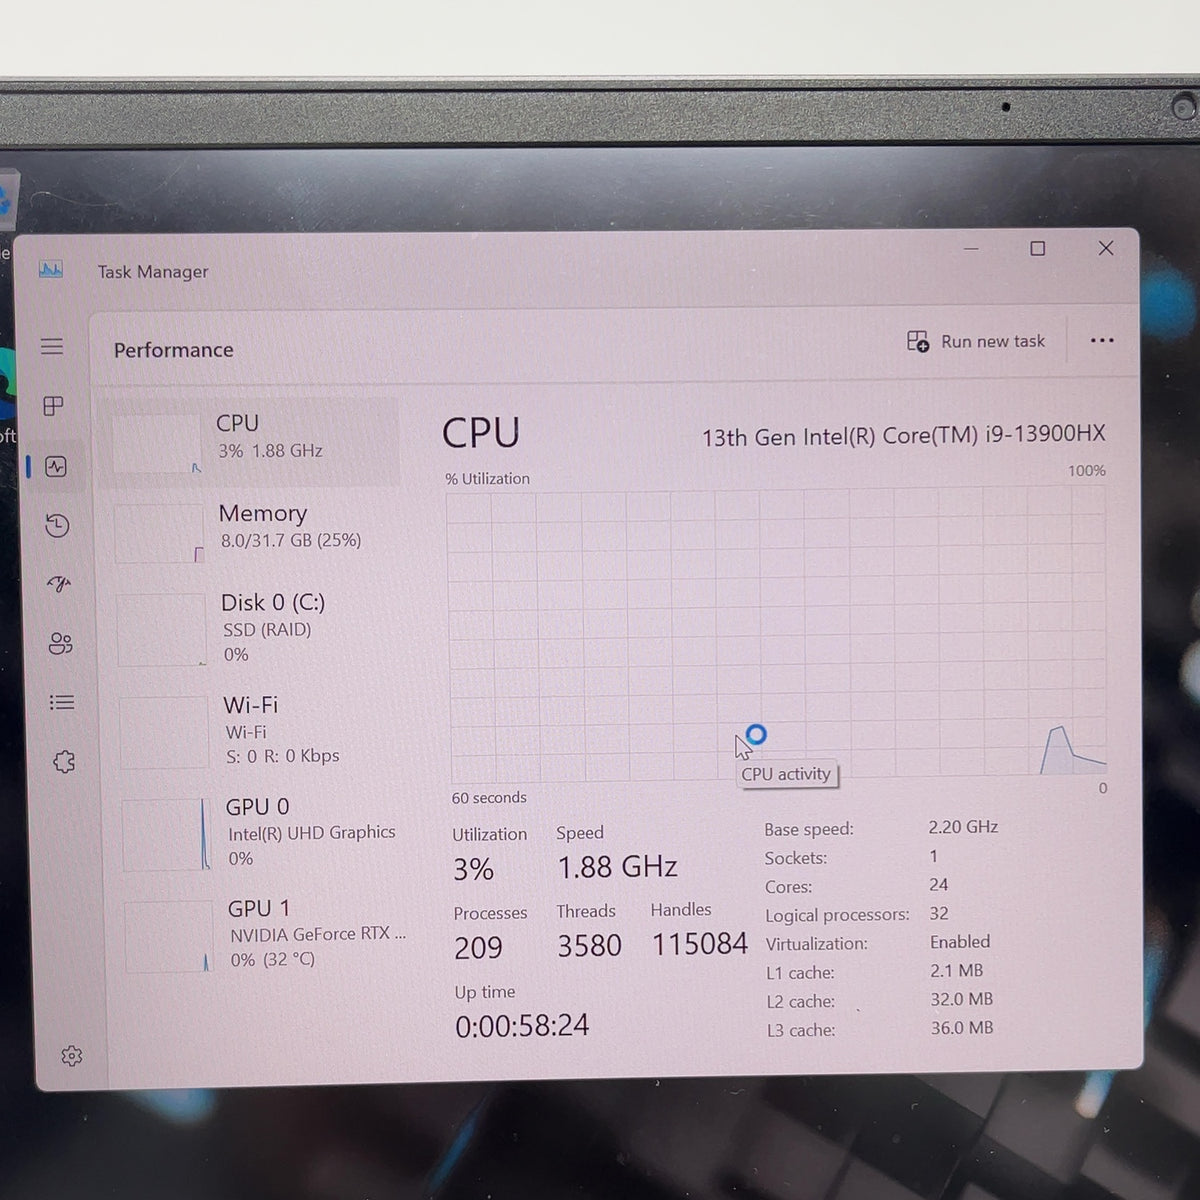
Task: Select the CPU entry in performance list
Action: pos(250,440)
